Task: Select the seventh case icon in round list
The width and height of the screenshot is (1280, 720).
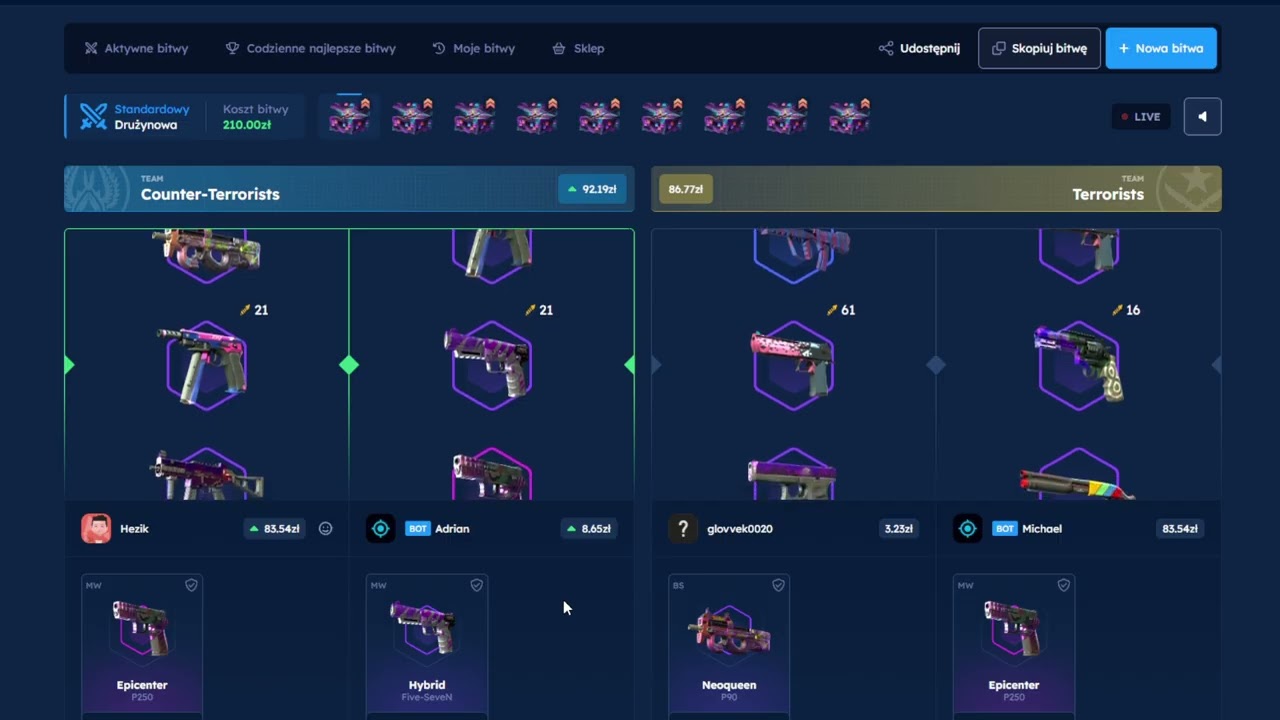Action: tap(724, 116)
